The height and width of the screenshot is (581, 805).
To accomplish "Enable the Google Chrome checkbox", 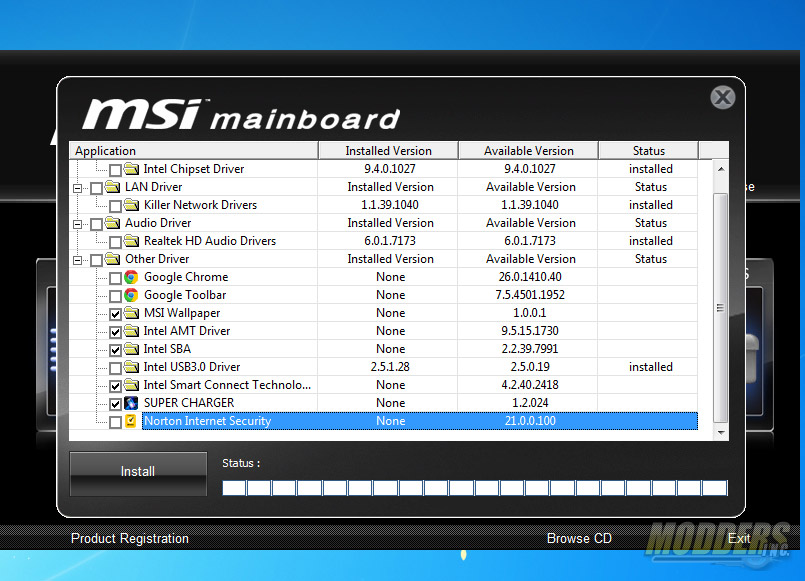I will coord(117,277).
